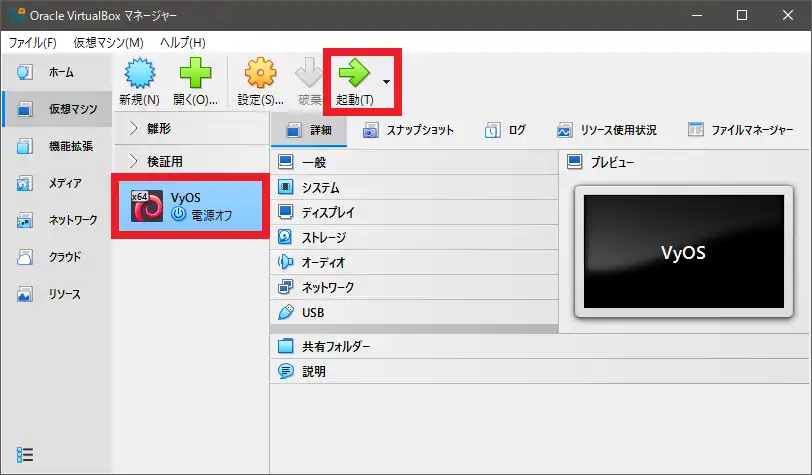812x475 pixels.
Task: Switch to the ファイルマネージャー tab
Action: pyautogui.click(x=741, y=130)
